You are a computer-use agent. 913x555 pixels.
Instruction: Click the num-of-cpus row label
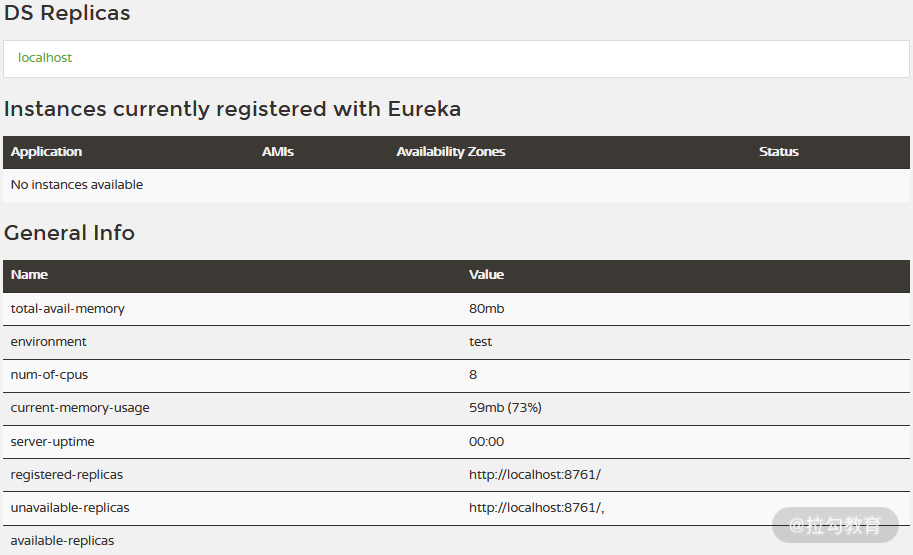pos(56,375)
